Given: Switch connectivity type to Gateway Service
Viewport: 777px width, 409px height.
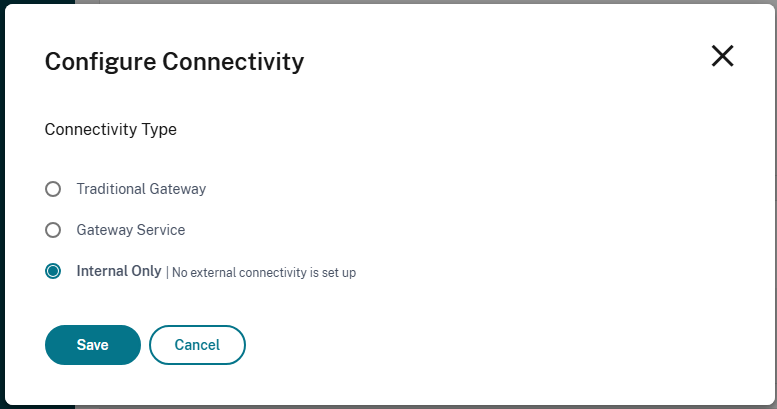Looking at the screenshot, I should 53,230.
